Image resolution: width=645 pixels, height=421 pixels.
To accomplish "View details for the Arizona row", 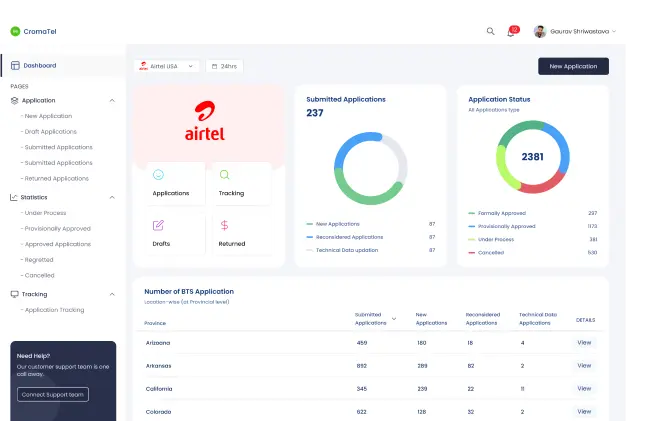I will coord(584,343).
